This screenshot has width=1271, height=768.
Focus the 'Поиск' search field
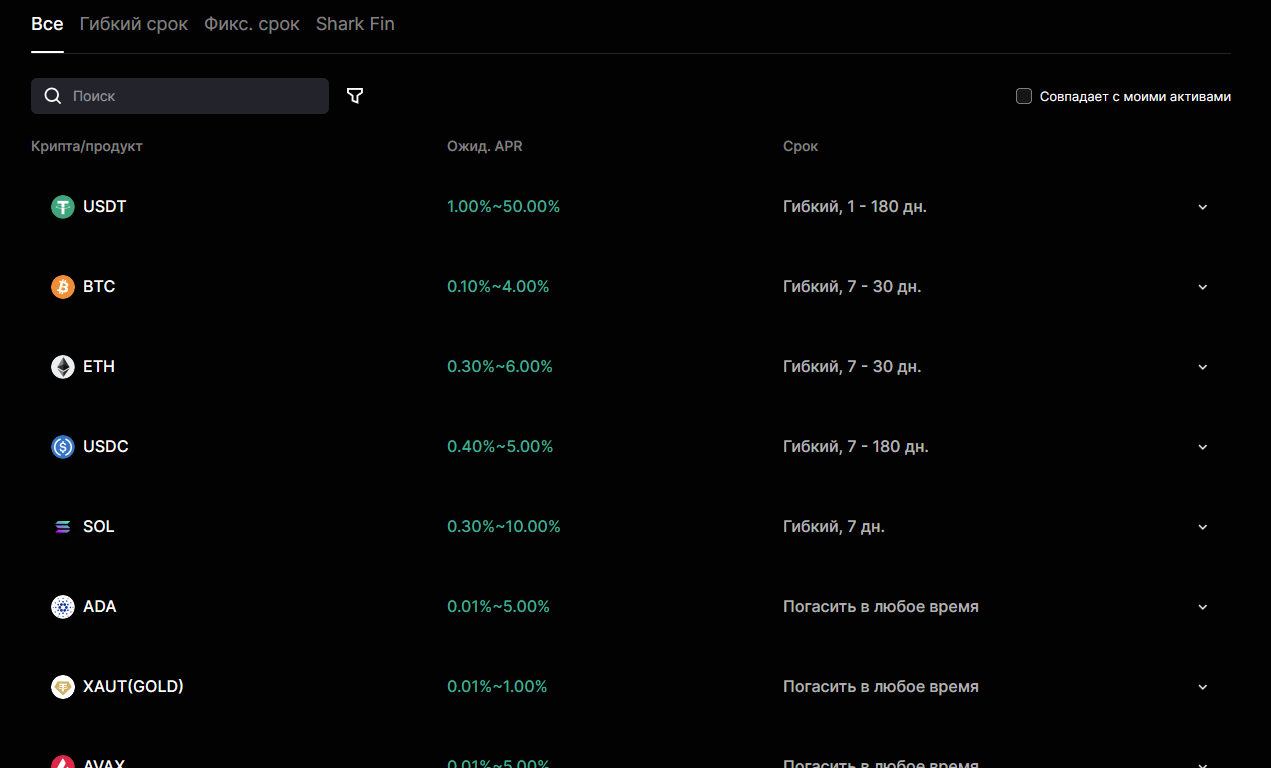pyautogui.click(x=180, y=96)
